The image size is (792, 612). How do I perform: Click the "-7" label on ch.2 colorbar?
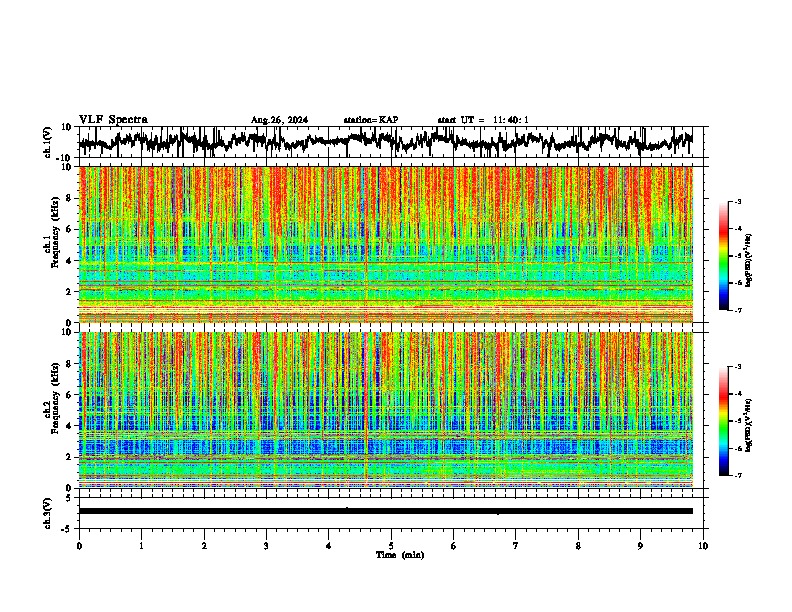tap(738, 476)
